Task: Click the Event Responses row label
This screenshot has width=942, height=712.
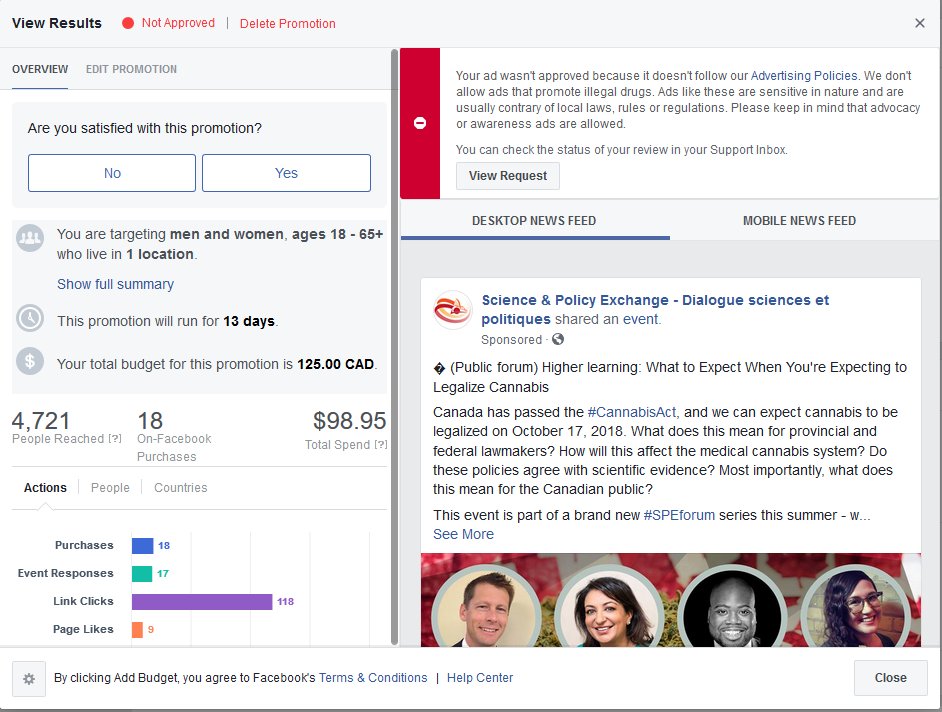Action: (x=65, y=573)
